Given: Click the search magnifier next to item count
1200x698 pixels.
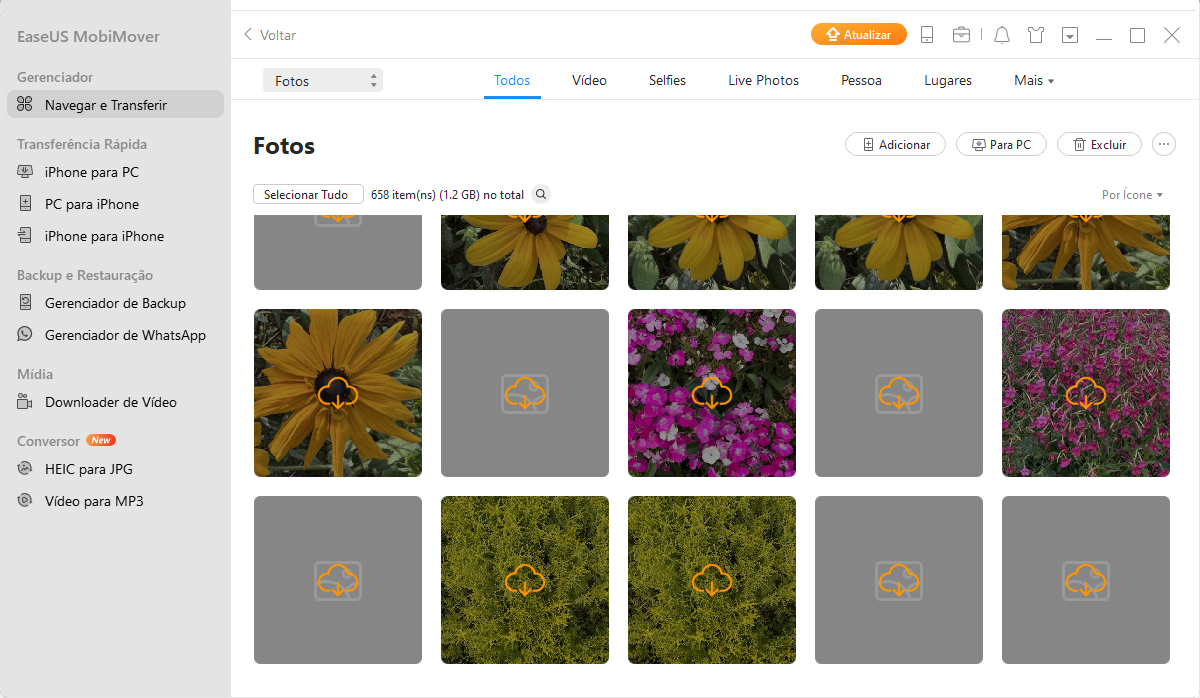Looking at the screenshot, I should 541,195.
